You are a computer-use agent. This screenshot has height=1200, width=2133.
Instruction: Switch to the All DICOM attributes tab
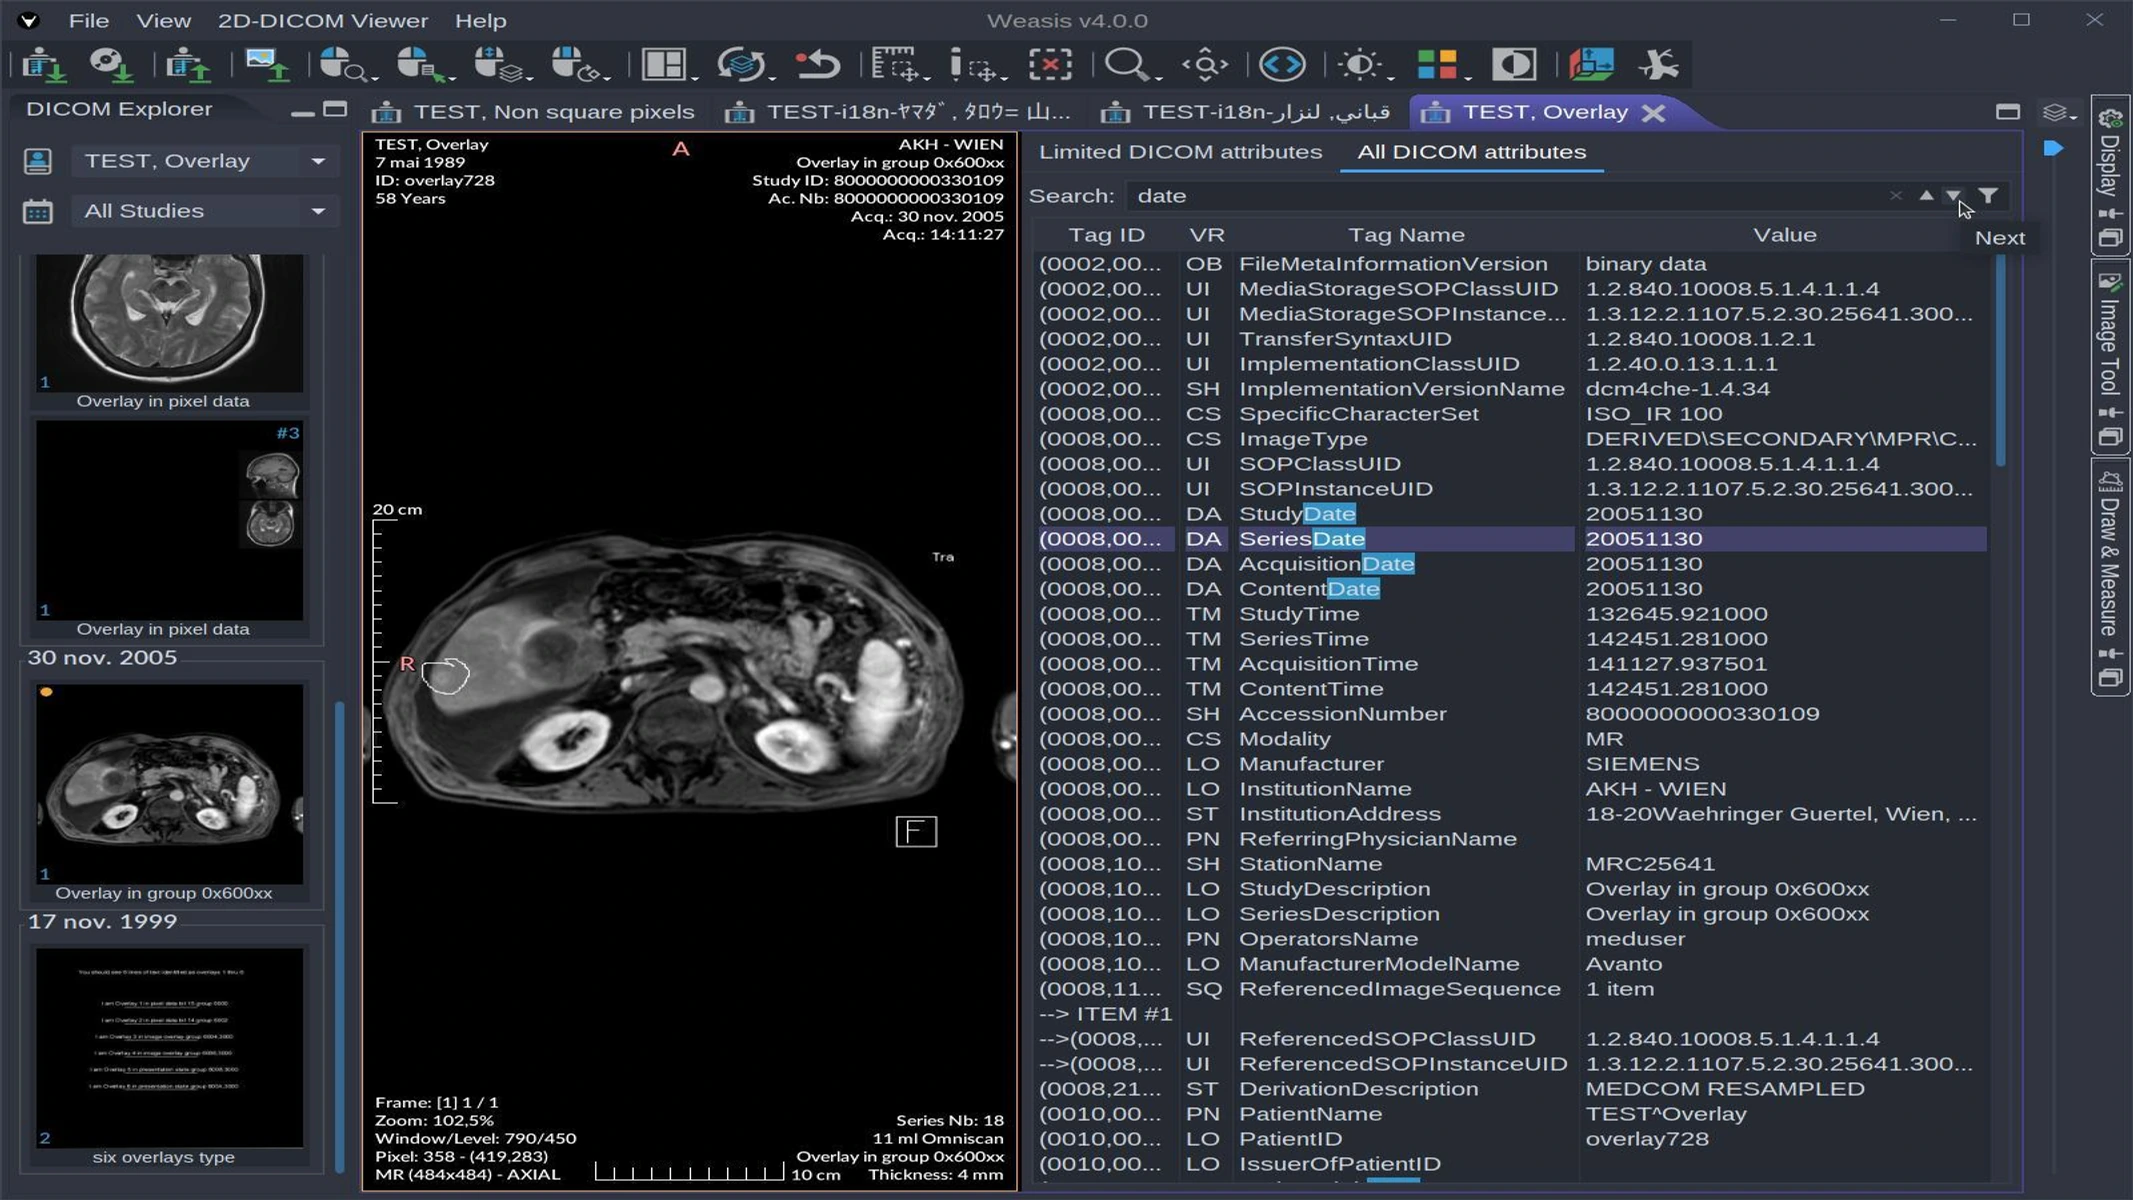(1471, 152)
